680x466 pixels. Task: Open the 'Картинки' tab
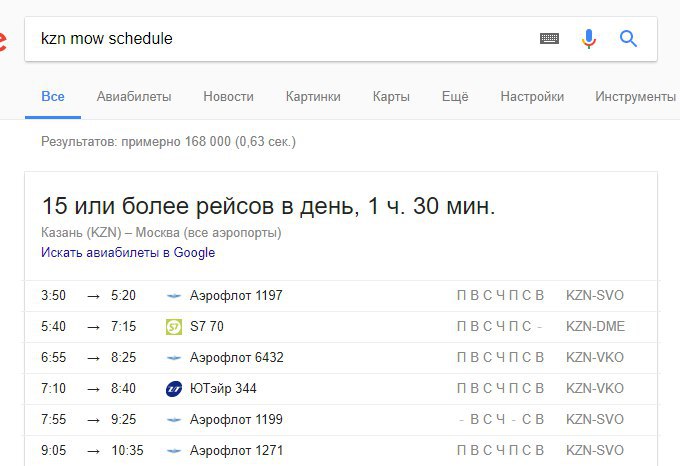click(313, 96)
